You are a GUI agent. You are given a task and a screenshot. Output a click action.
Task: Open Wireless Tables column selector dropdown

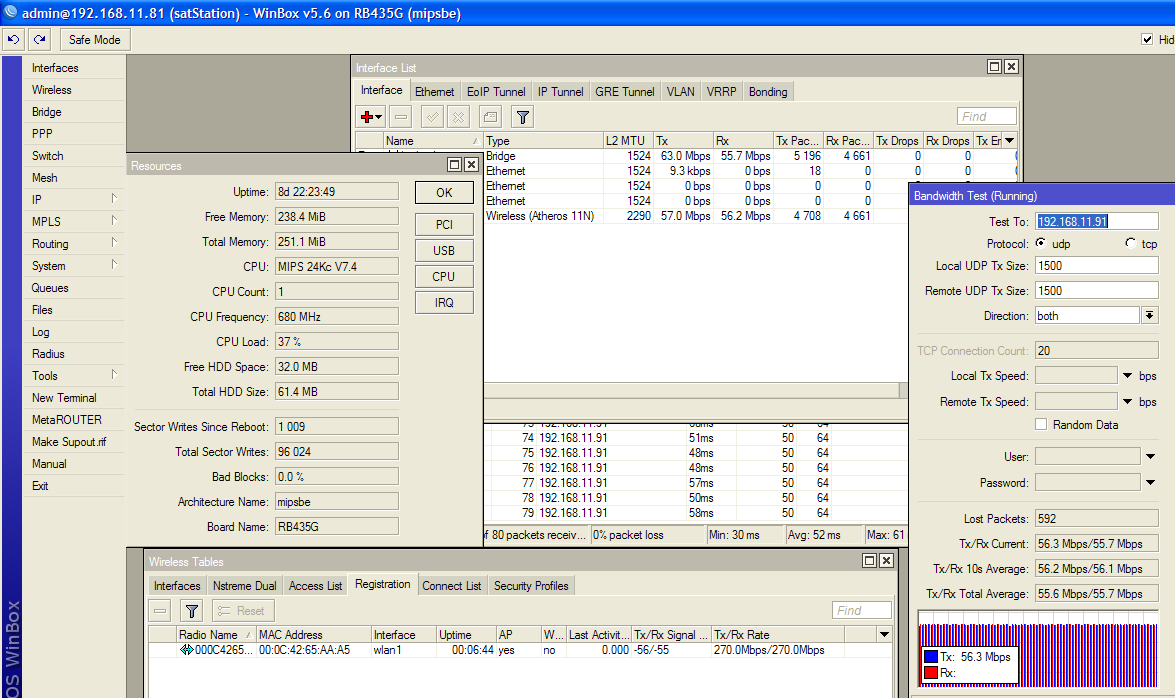click(883, 635)
